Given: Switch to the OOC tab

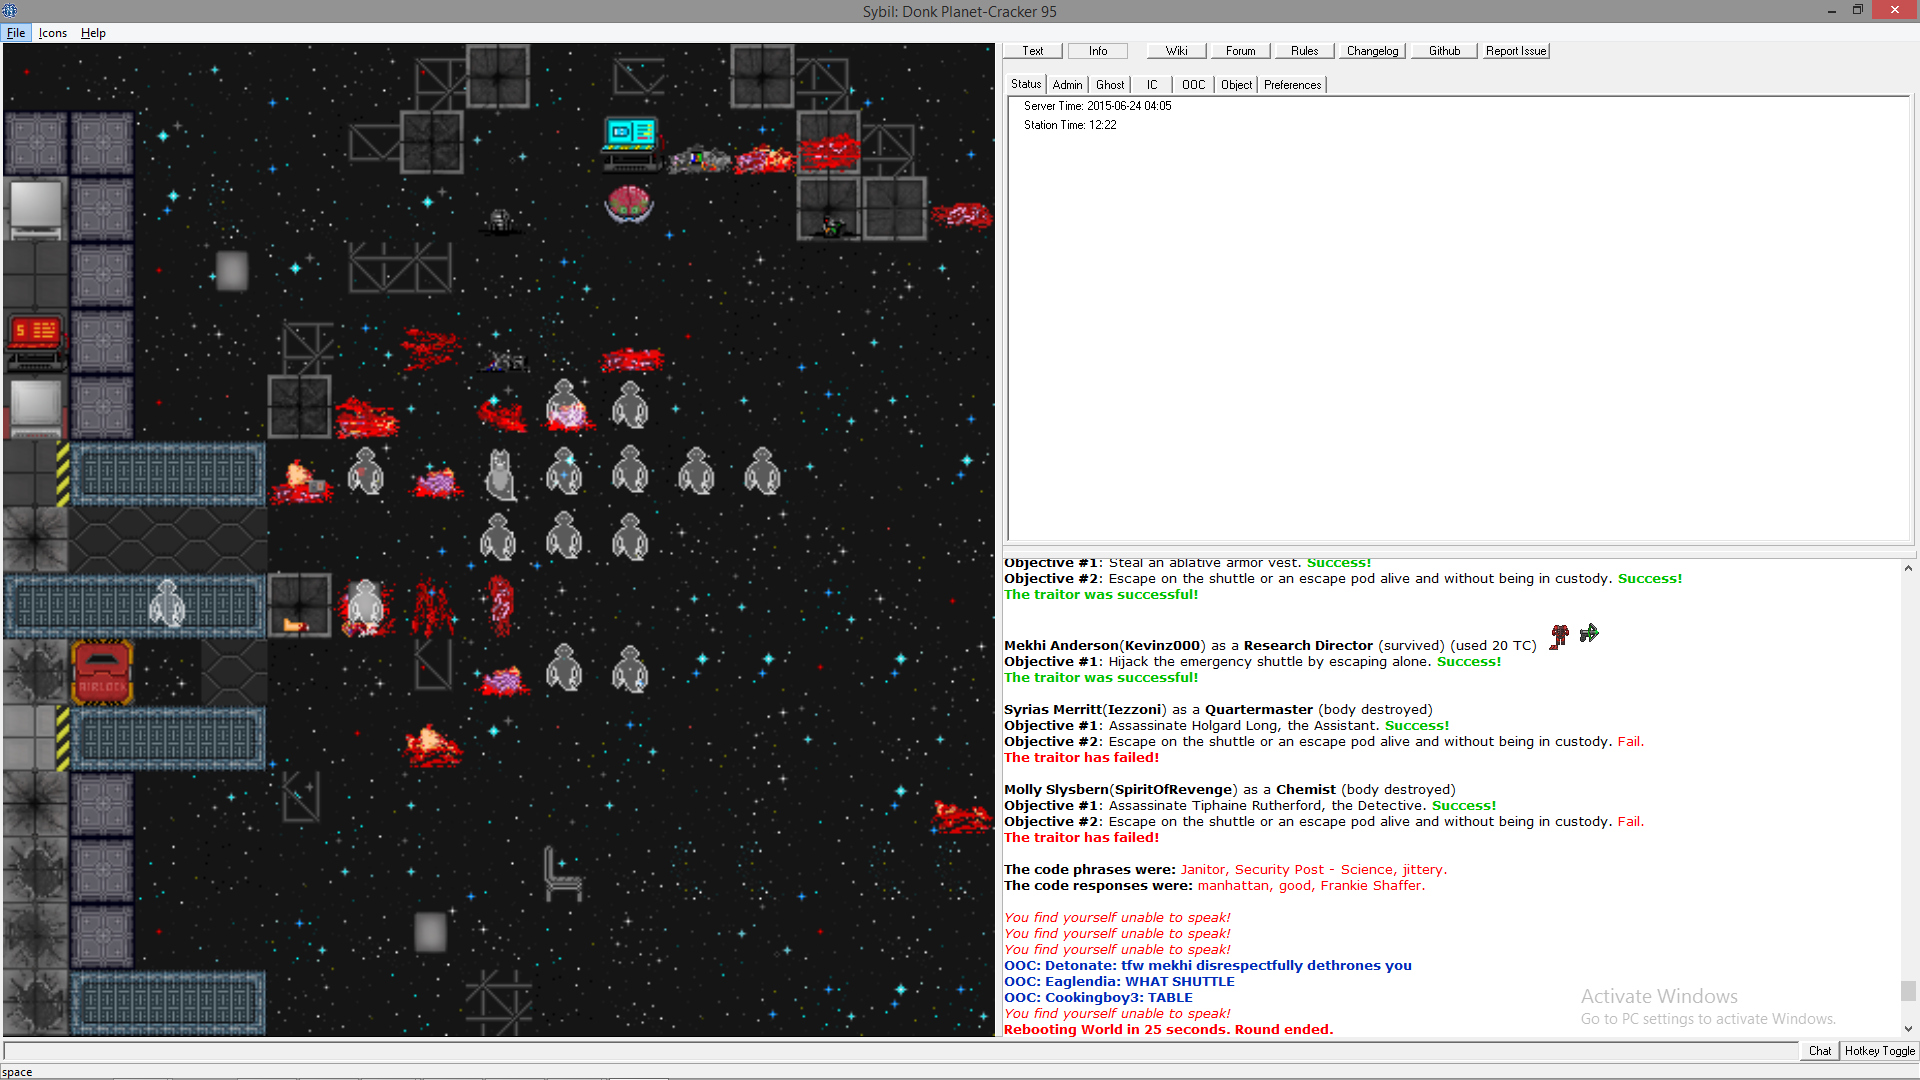Looking at the screenshot, I should pyautogui.click(x=1194, y=85).
